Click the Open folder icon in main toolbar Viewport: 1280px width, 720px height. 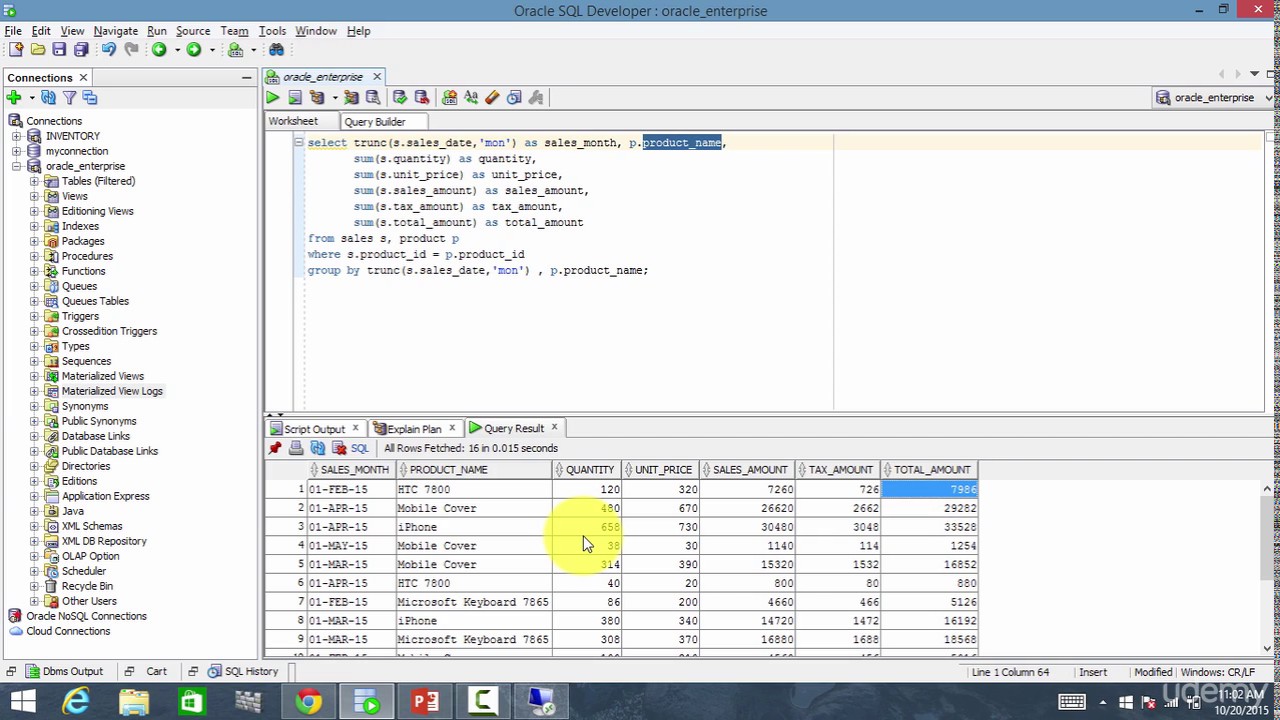point(37,49)
